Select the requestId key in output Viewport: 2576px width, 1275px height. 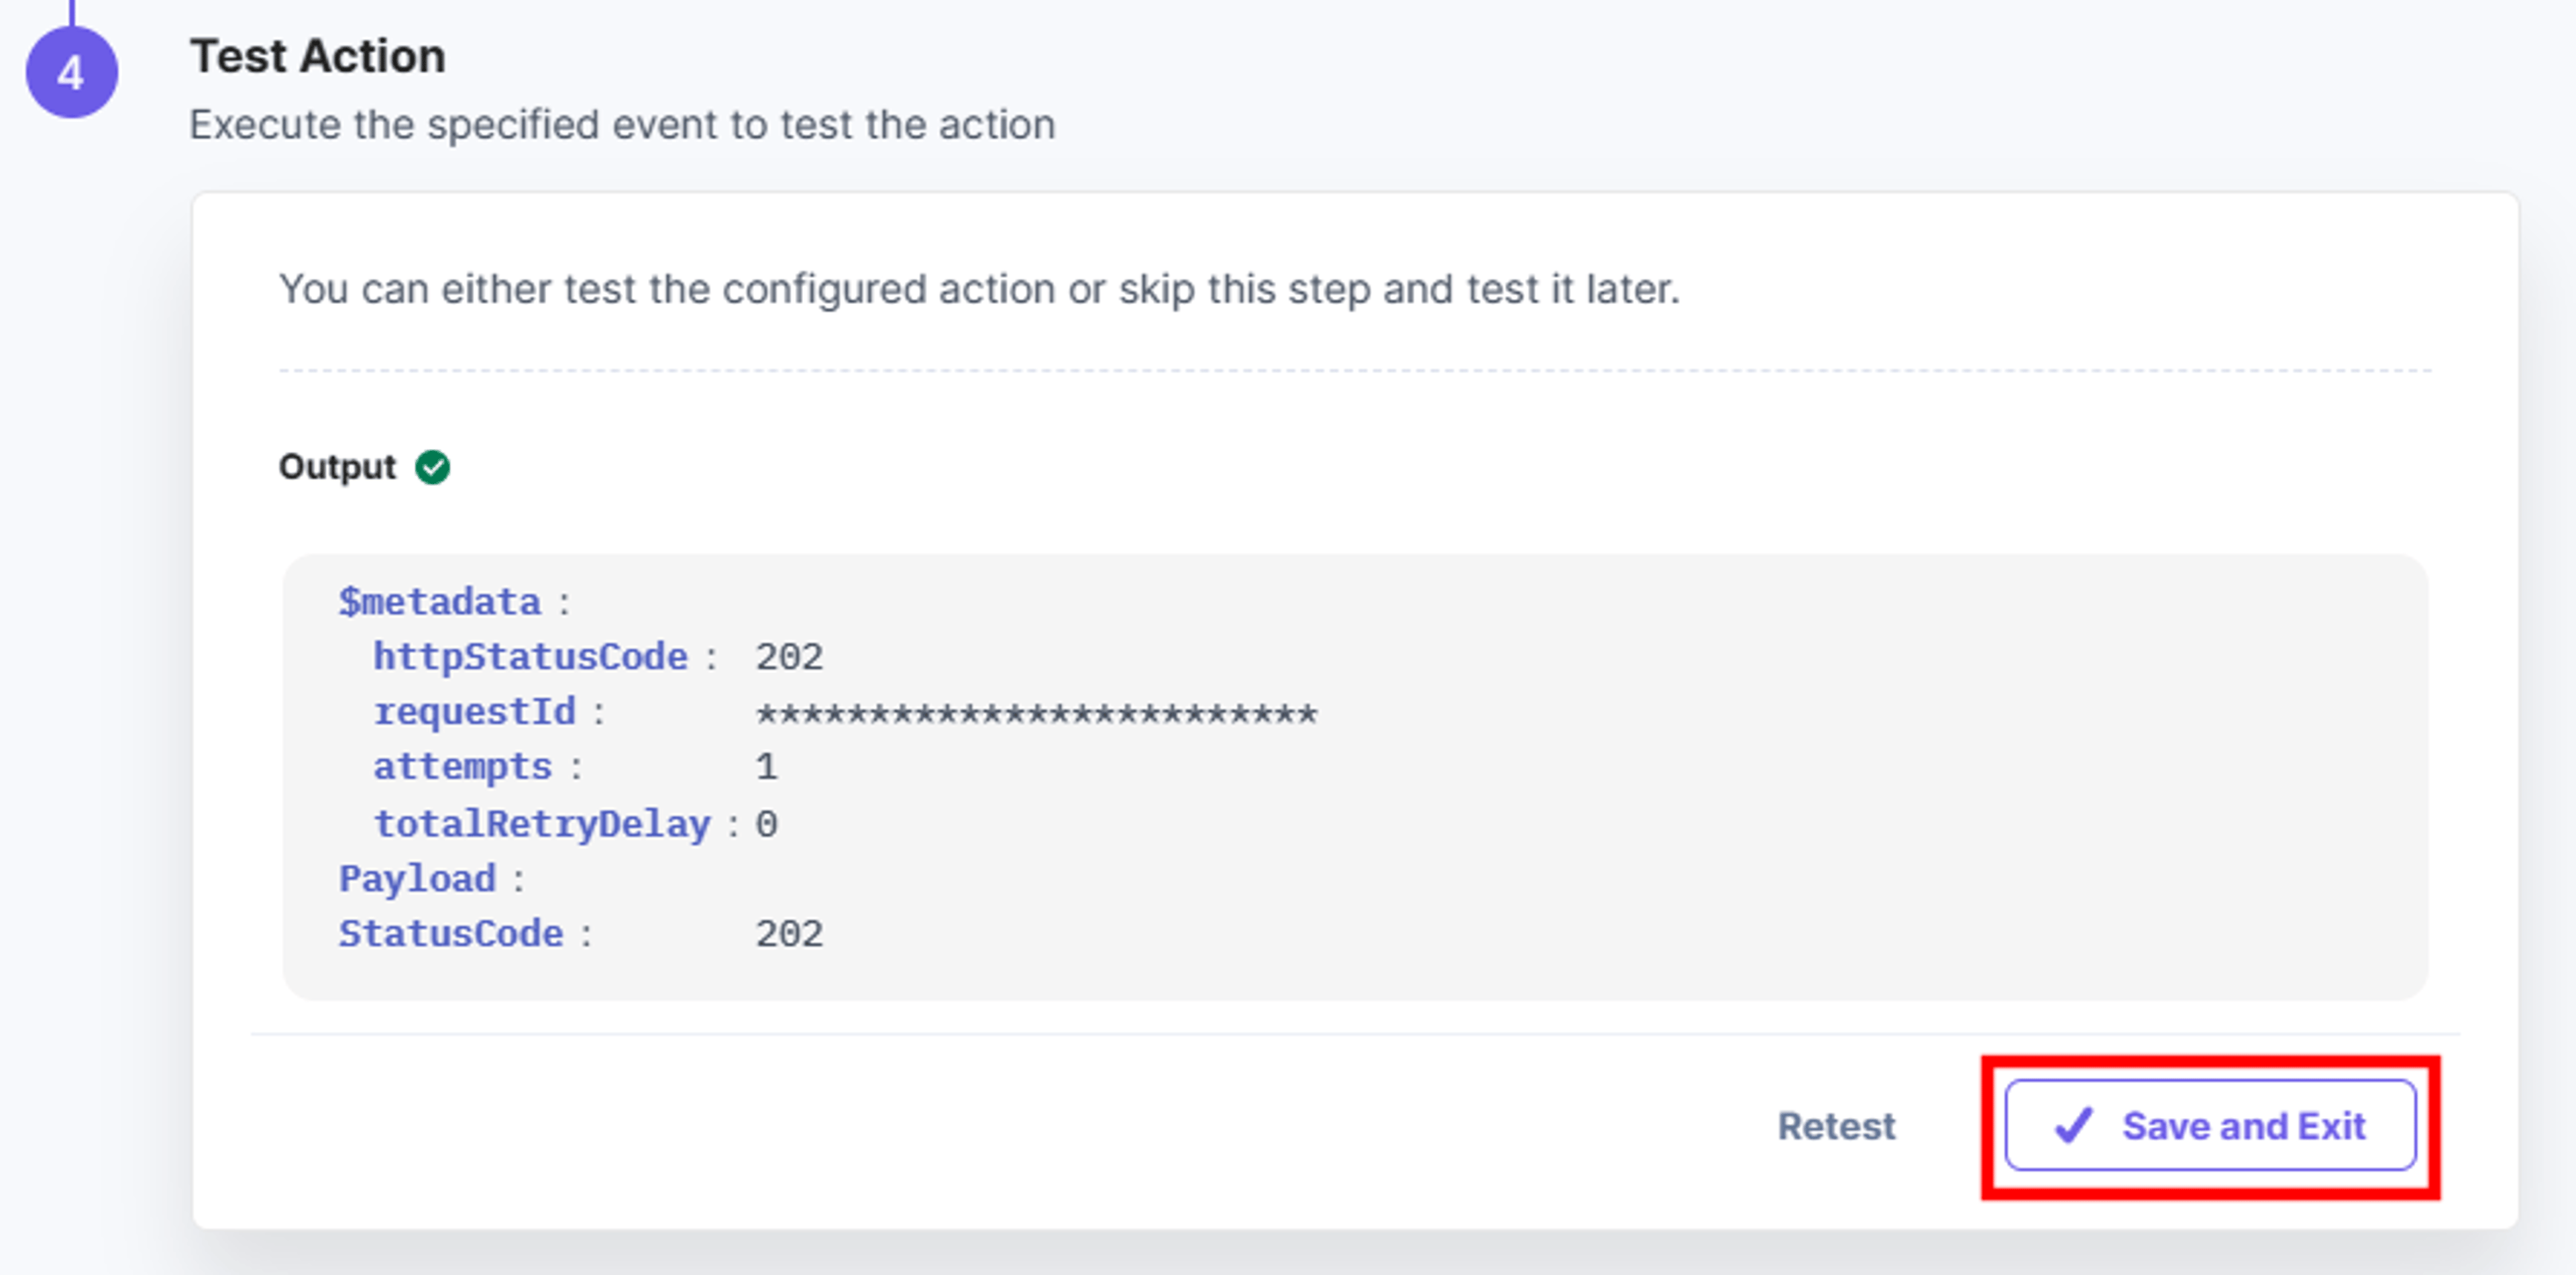tap(474, 711)
